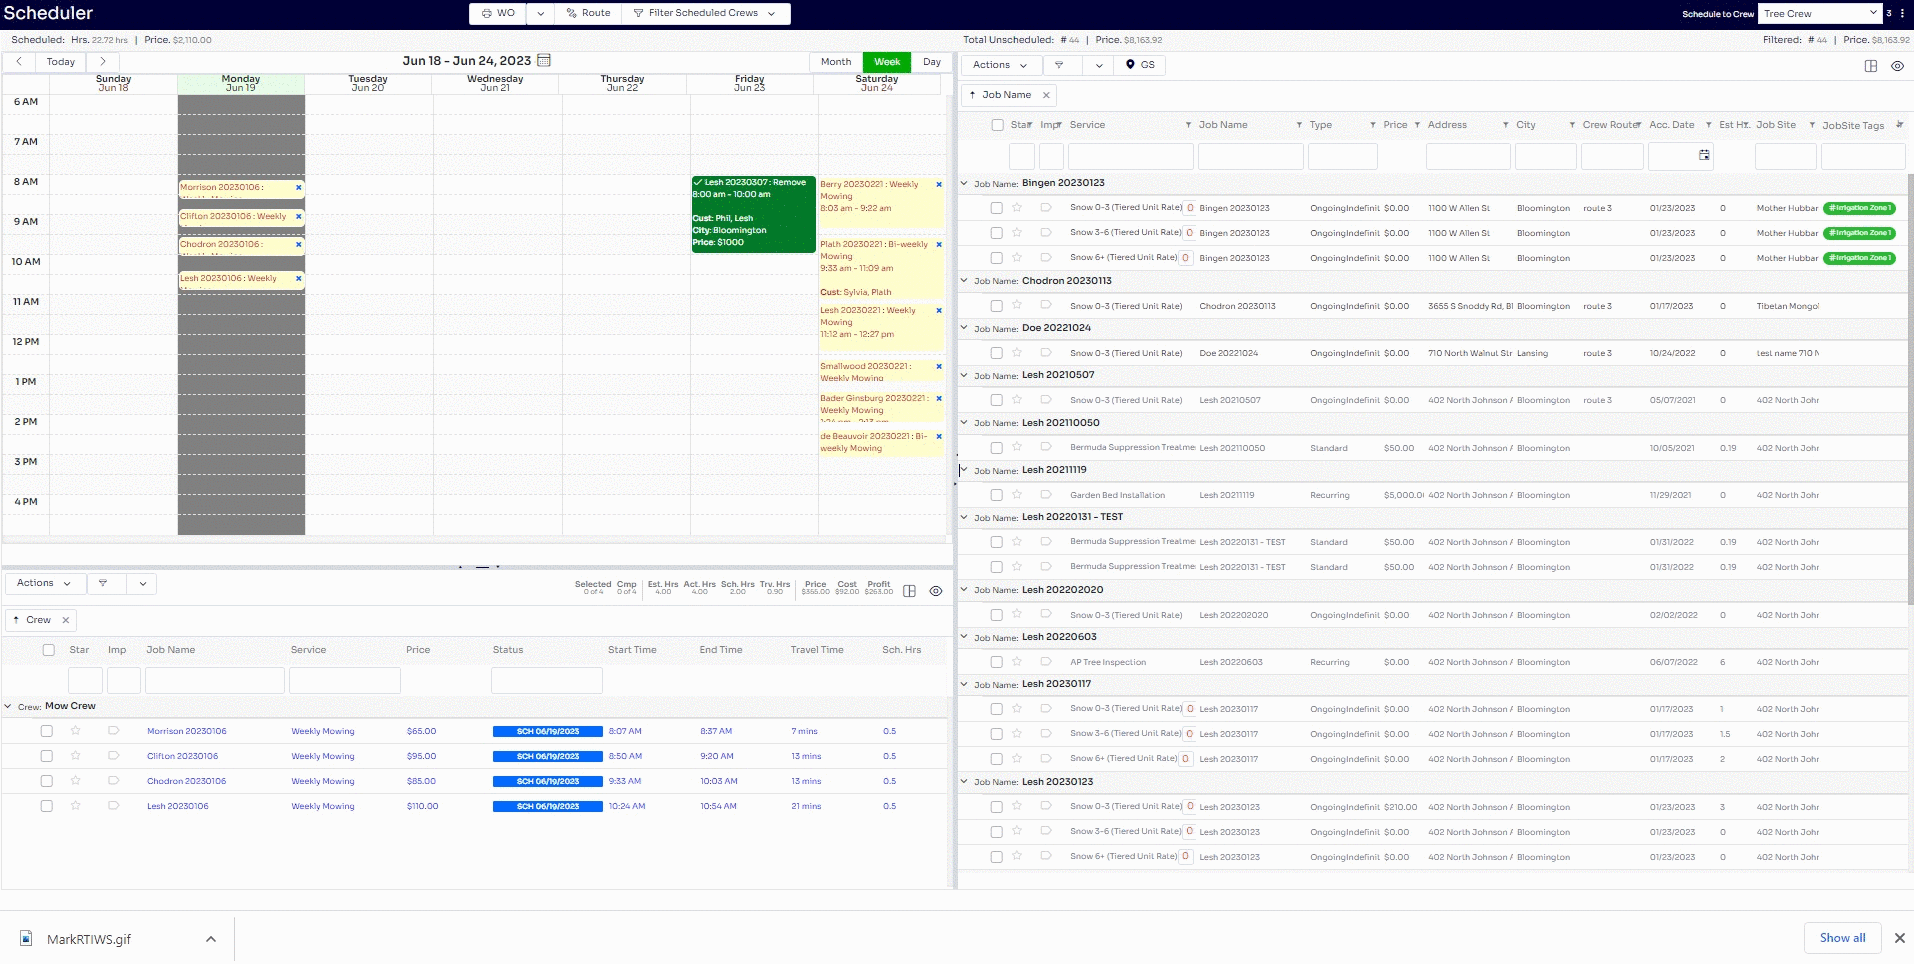Switch to the Month view tab
Viewport: 1914px width, 964px height.
(x=836, y=62)
